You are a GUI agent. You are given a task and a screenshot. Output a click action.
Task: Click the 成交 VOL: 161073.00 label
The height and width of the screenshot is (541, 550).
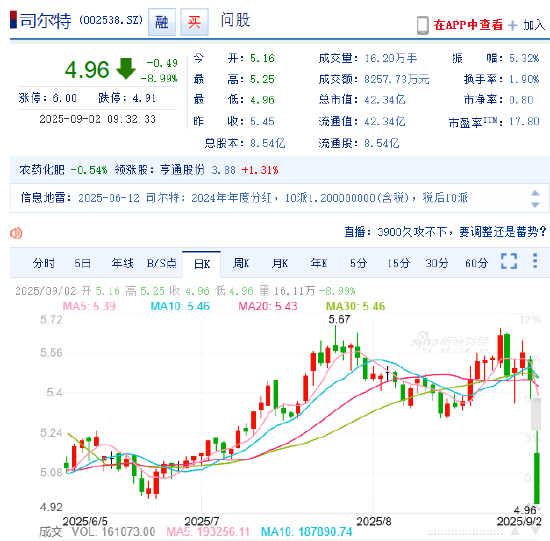(97, 532)
